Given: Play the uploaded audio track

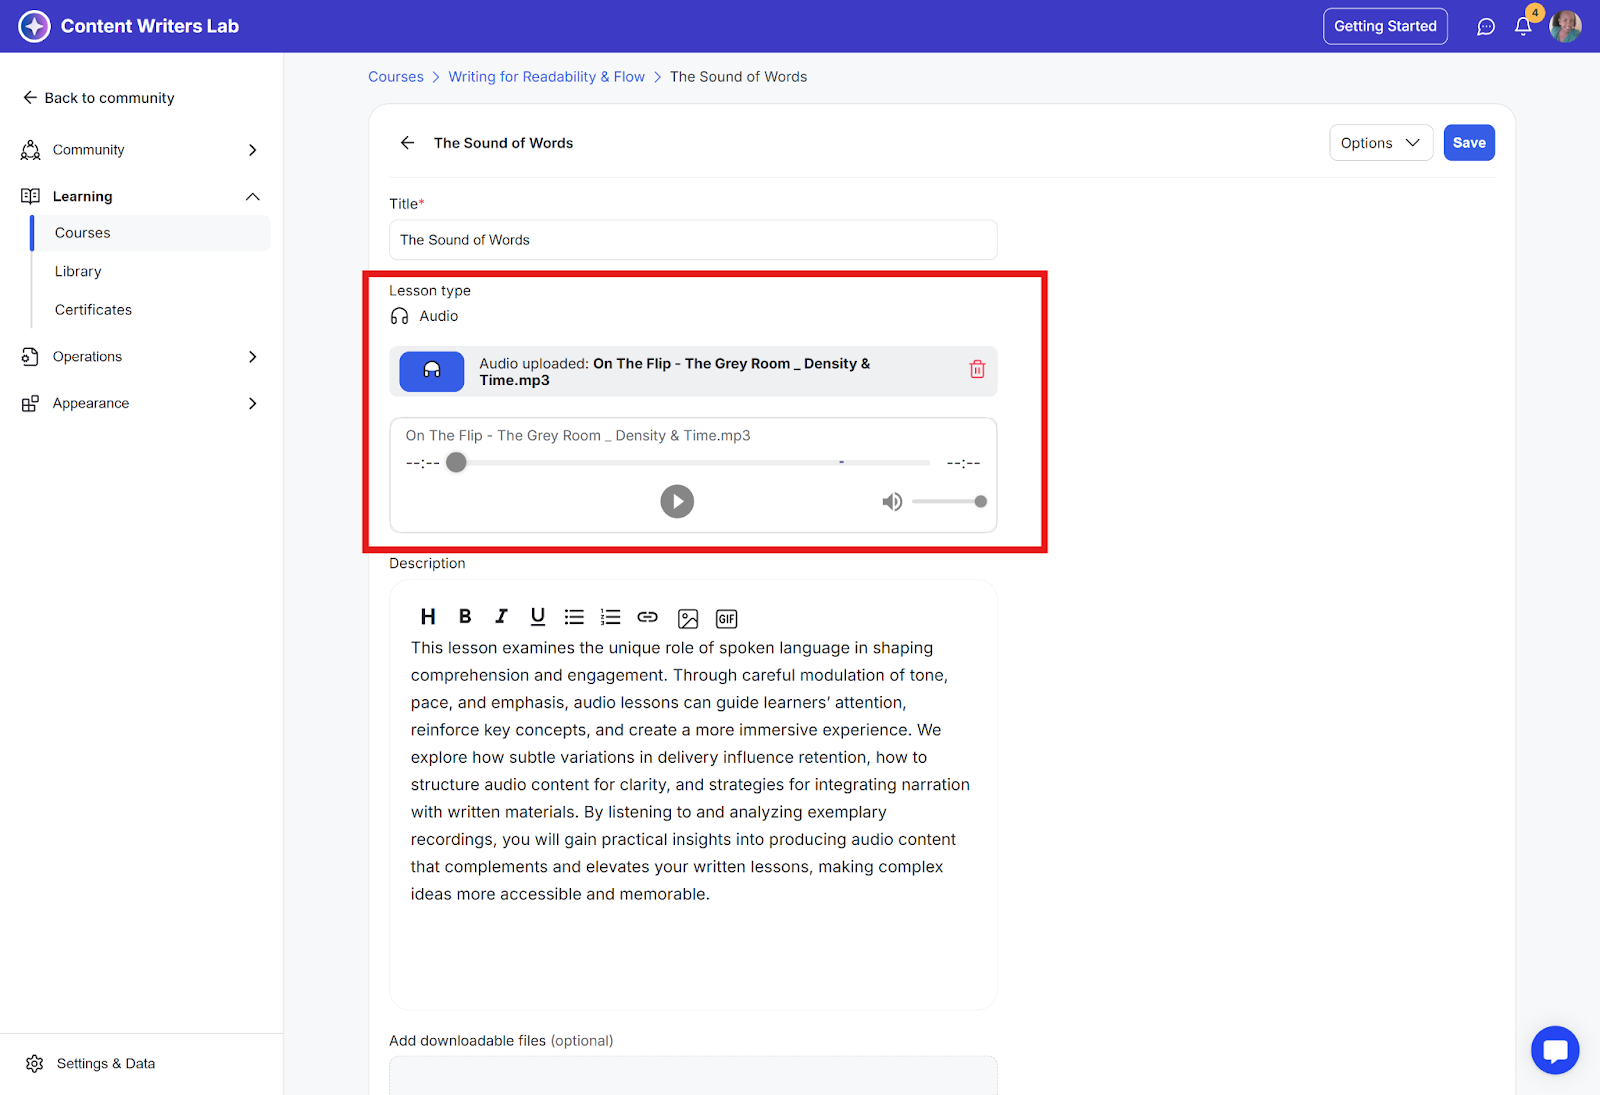Looking at the screenshot, I should (677, 501).
